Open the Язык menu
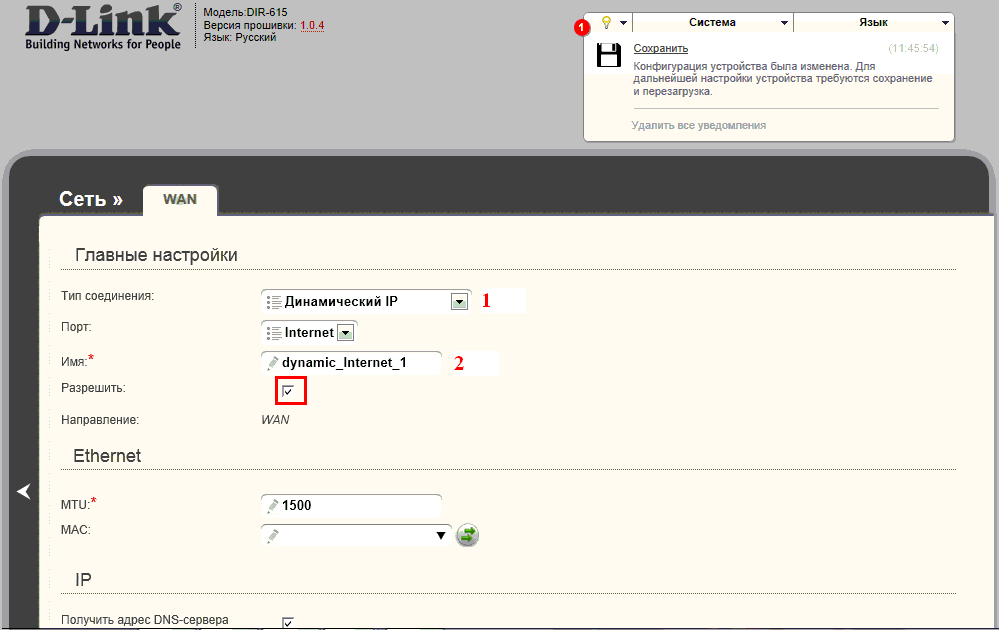Image resolution: width=999 pixels, height=630 pixels. [873, 22]
